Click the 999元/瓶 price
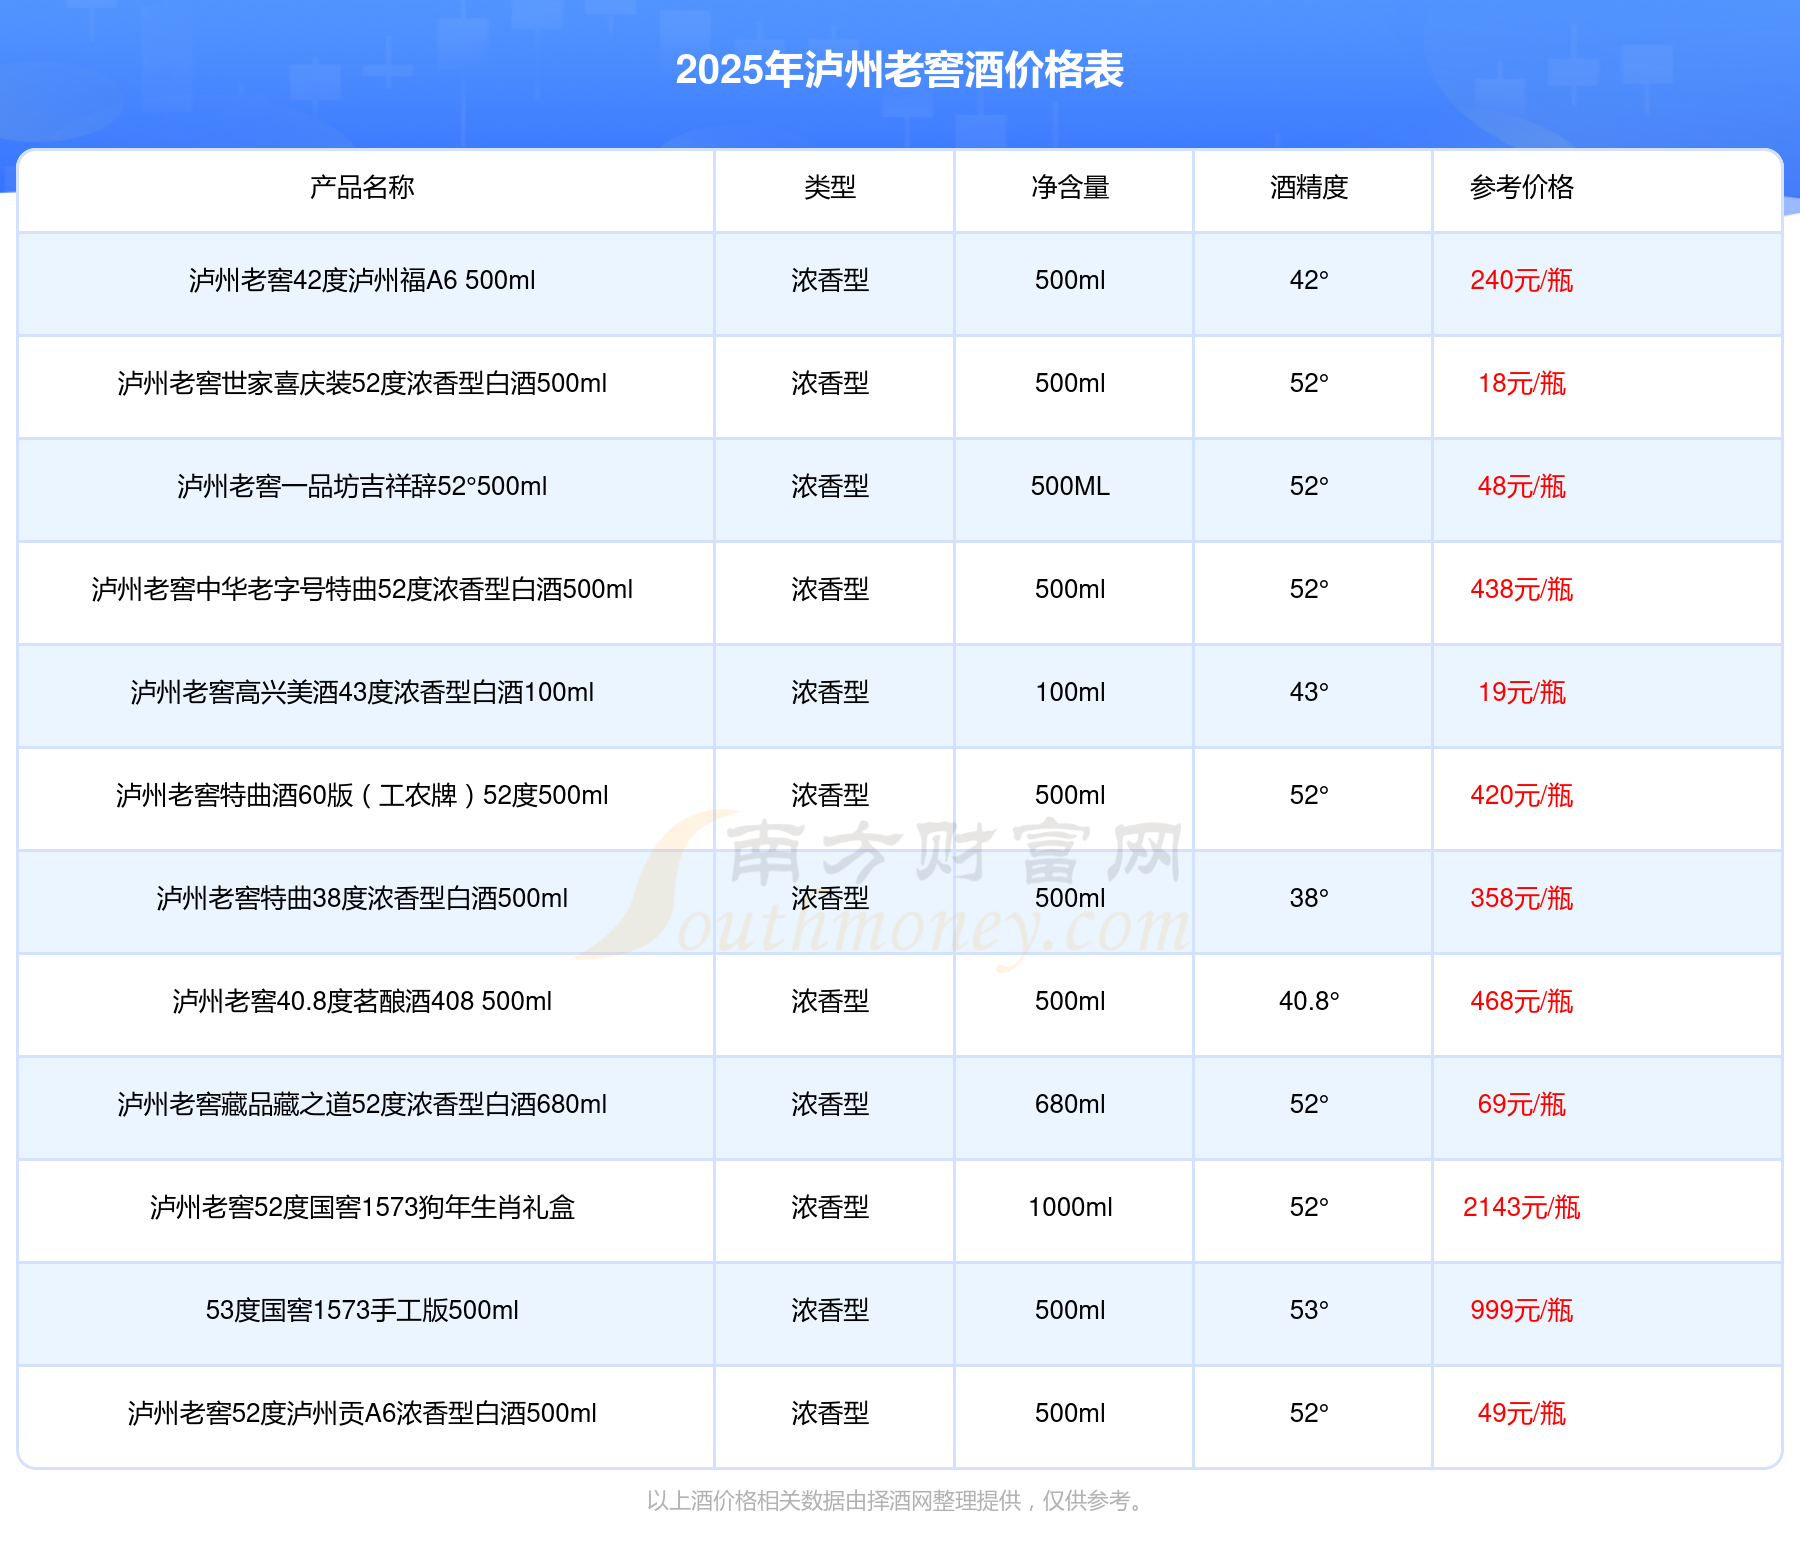Viewport: 1800px width, 1560px height. pos(1522,1310)
